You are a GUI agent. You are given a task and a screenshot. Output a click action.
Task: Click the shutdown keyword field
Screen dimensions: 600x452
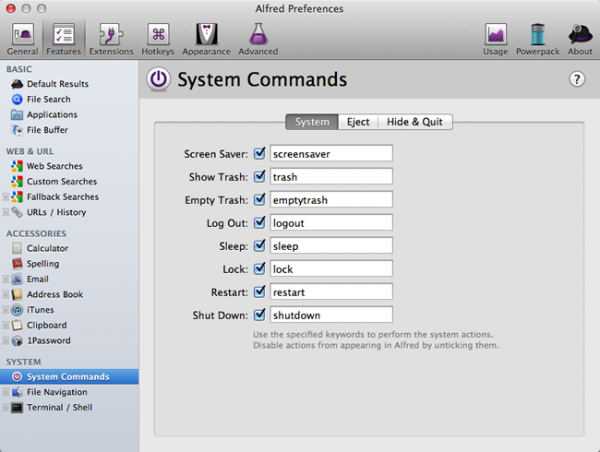pyautogui.click(x=331, y=315)
